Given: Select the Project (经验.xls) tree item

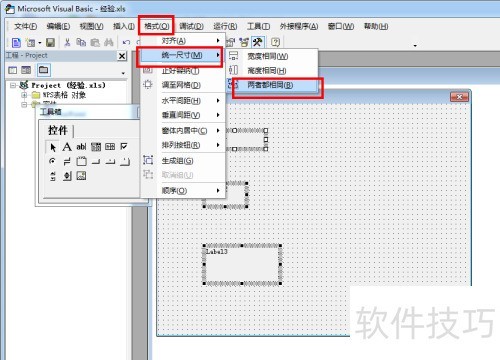Looking at the screenshot, I should click(x=68, y=85).
